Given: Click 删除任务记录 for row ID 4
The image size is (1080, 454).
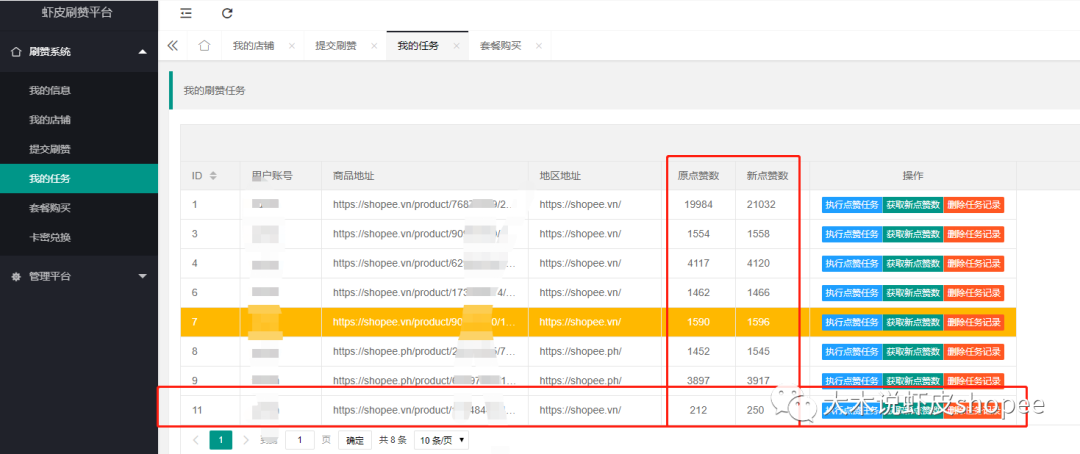Looking at the screenshot, I should point(973,263).
